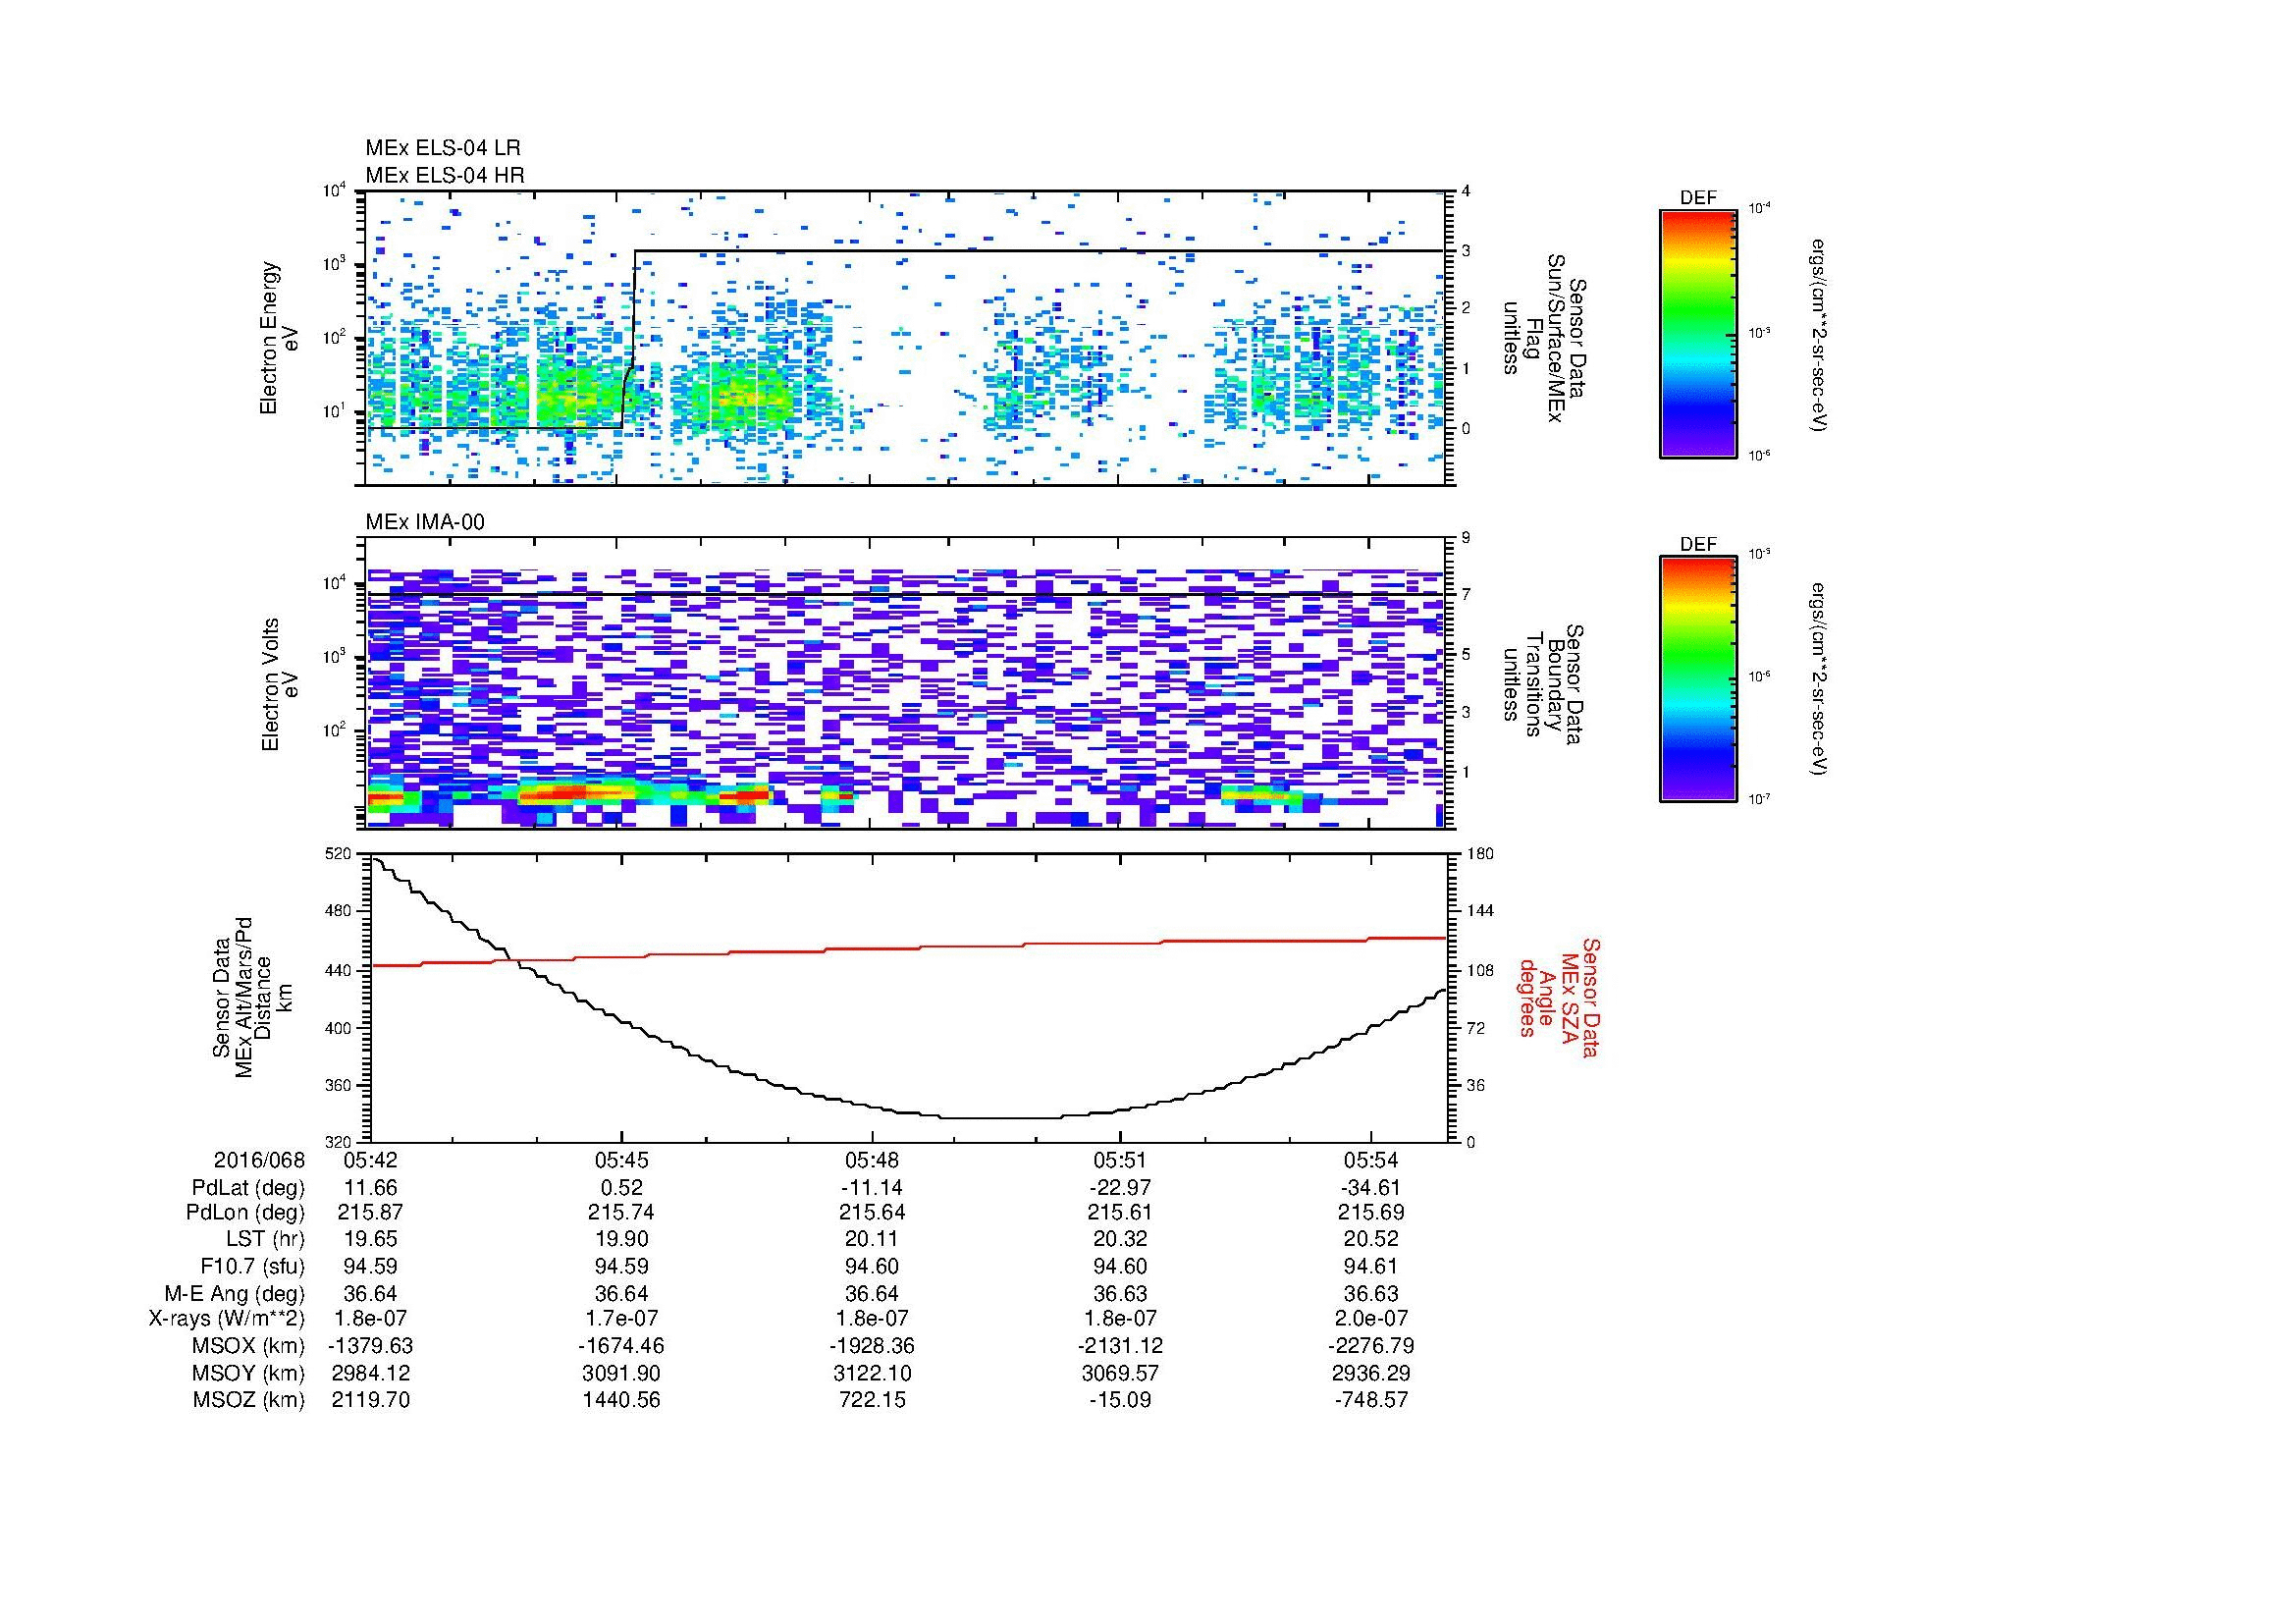
Task: Click MSOY value 3122.10
Action: point(872,1373)
